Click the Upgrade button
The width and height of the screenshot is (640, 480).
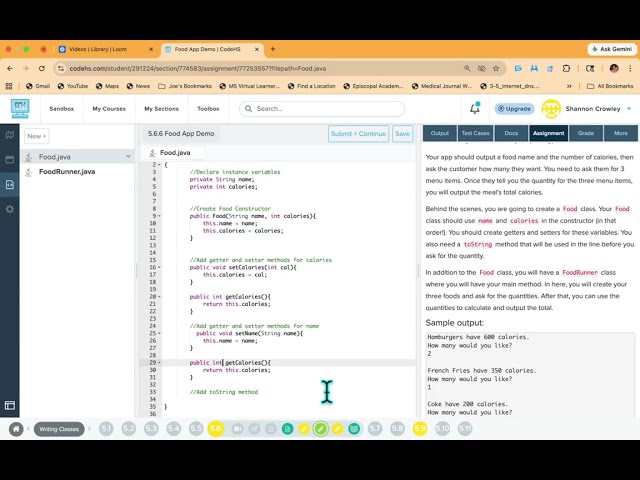coord(514,109)
